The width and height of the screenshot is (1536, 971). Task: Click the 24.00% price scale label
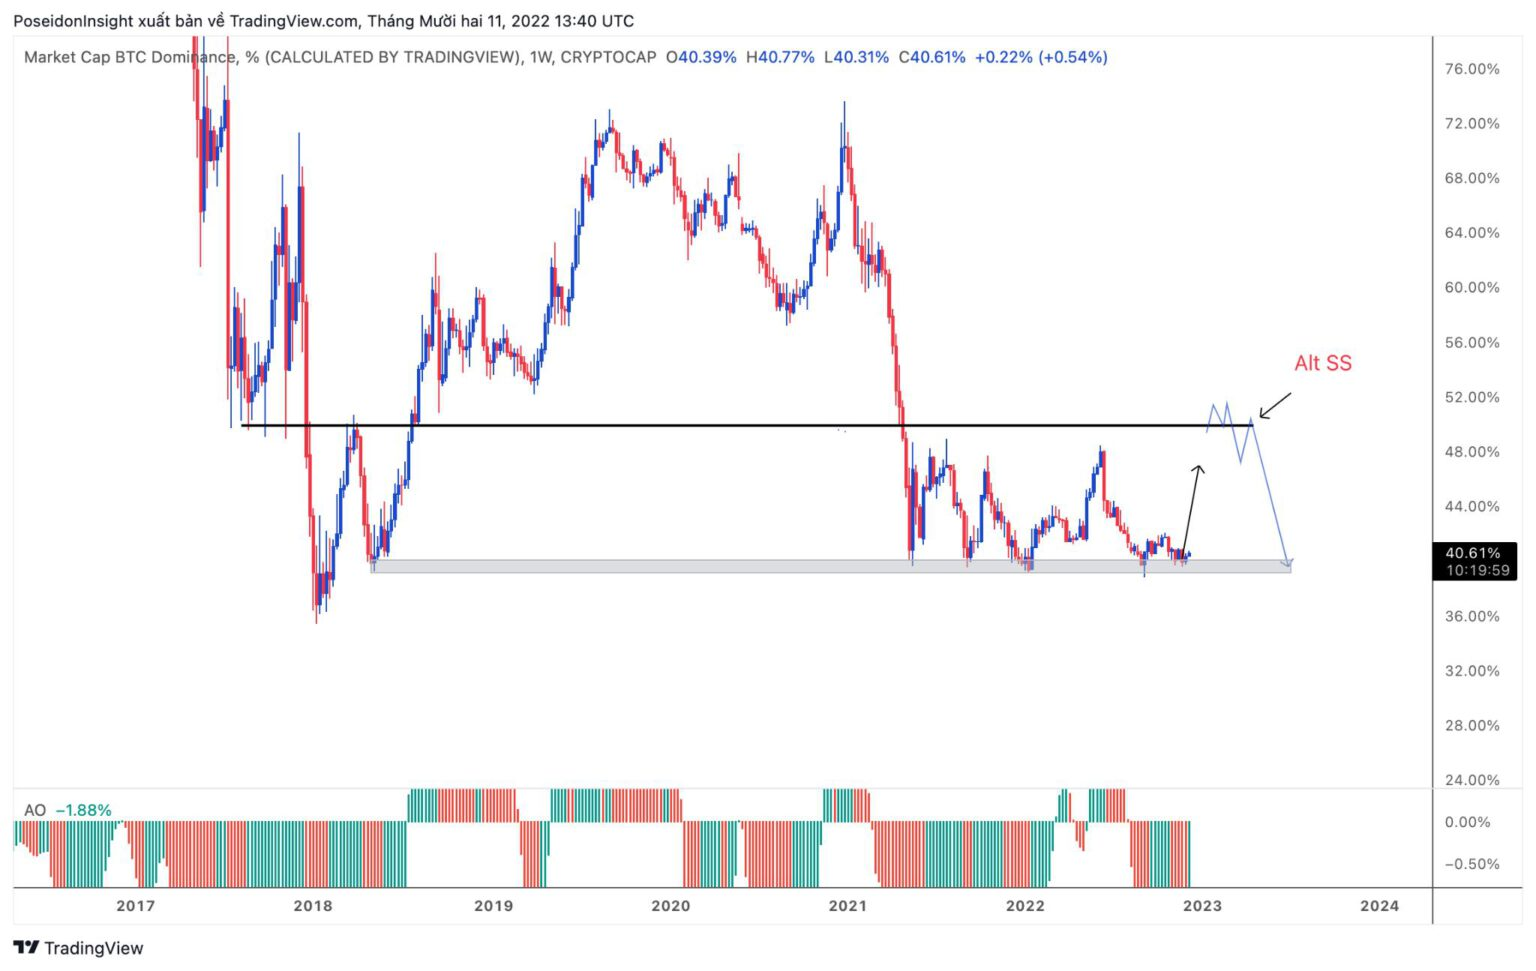[1471, 780]
